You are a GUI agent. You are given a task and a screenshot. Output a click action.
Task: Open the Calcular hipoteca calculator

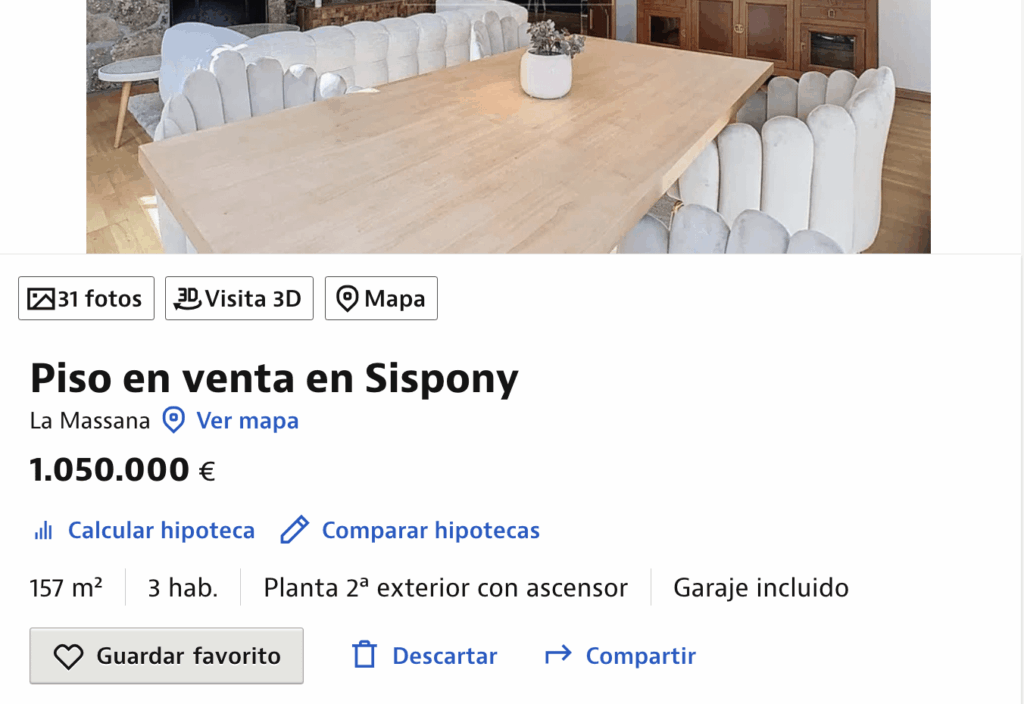(159, 530)
